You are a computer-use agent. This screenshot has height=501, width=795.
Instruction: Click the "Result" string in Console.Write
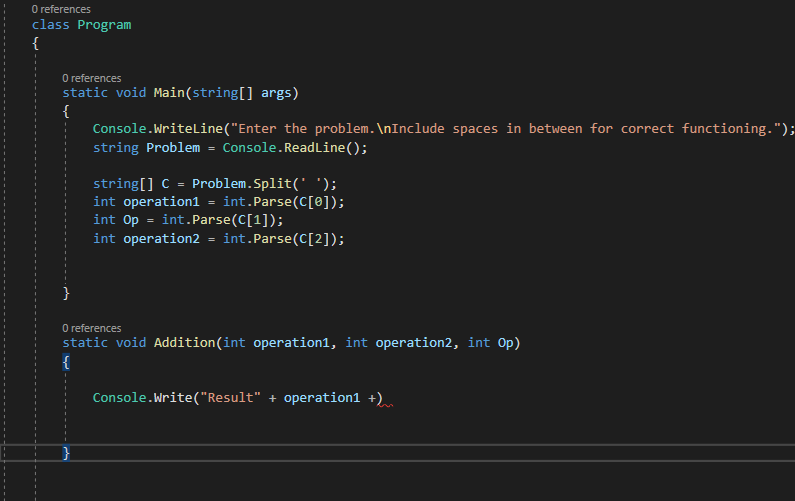coord(231,398)
